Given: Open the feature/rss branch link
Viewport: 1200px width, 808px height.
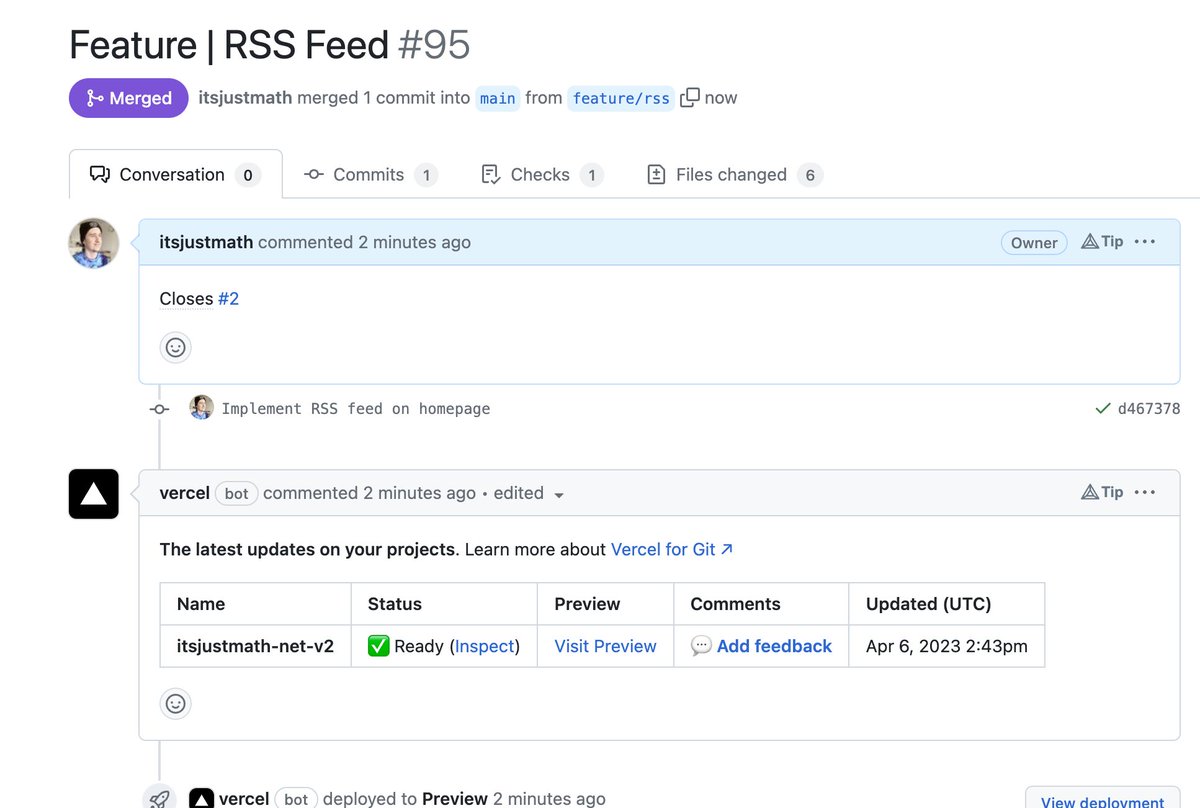Looking at the screenshot, I should 621,98.
